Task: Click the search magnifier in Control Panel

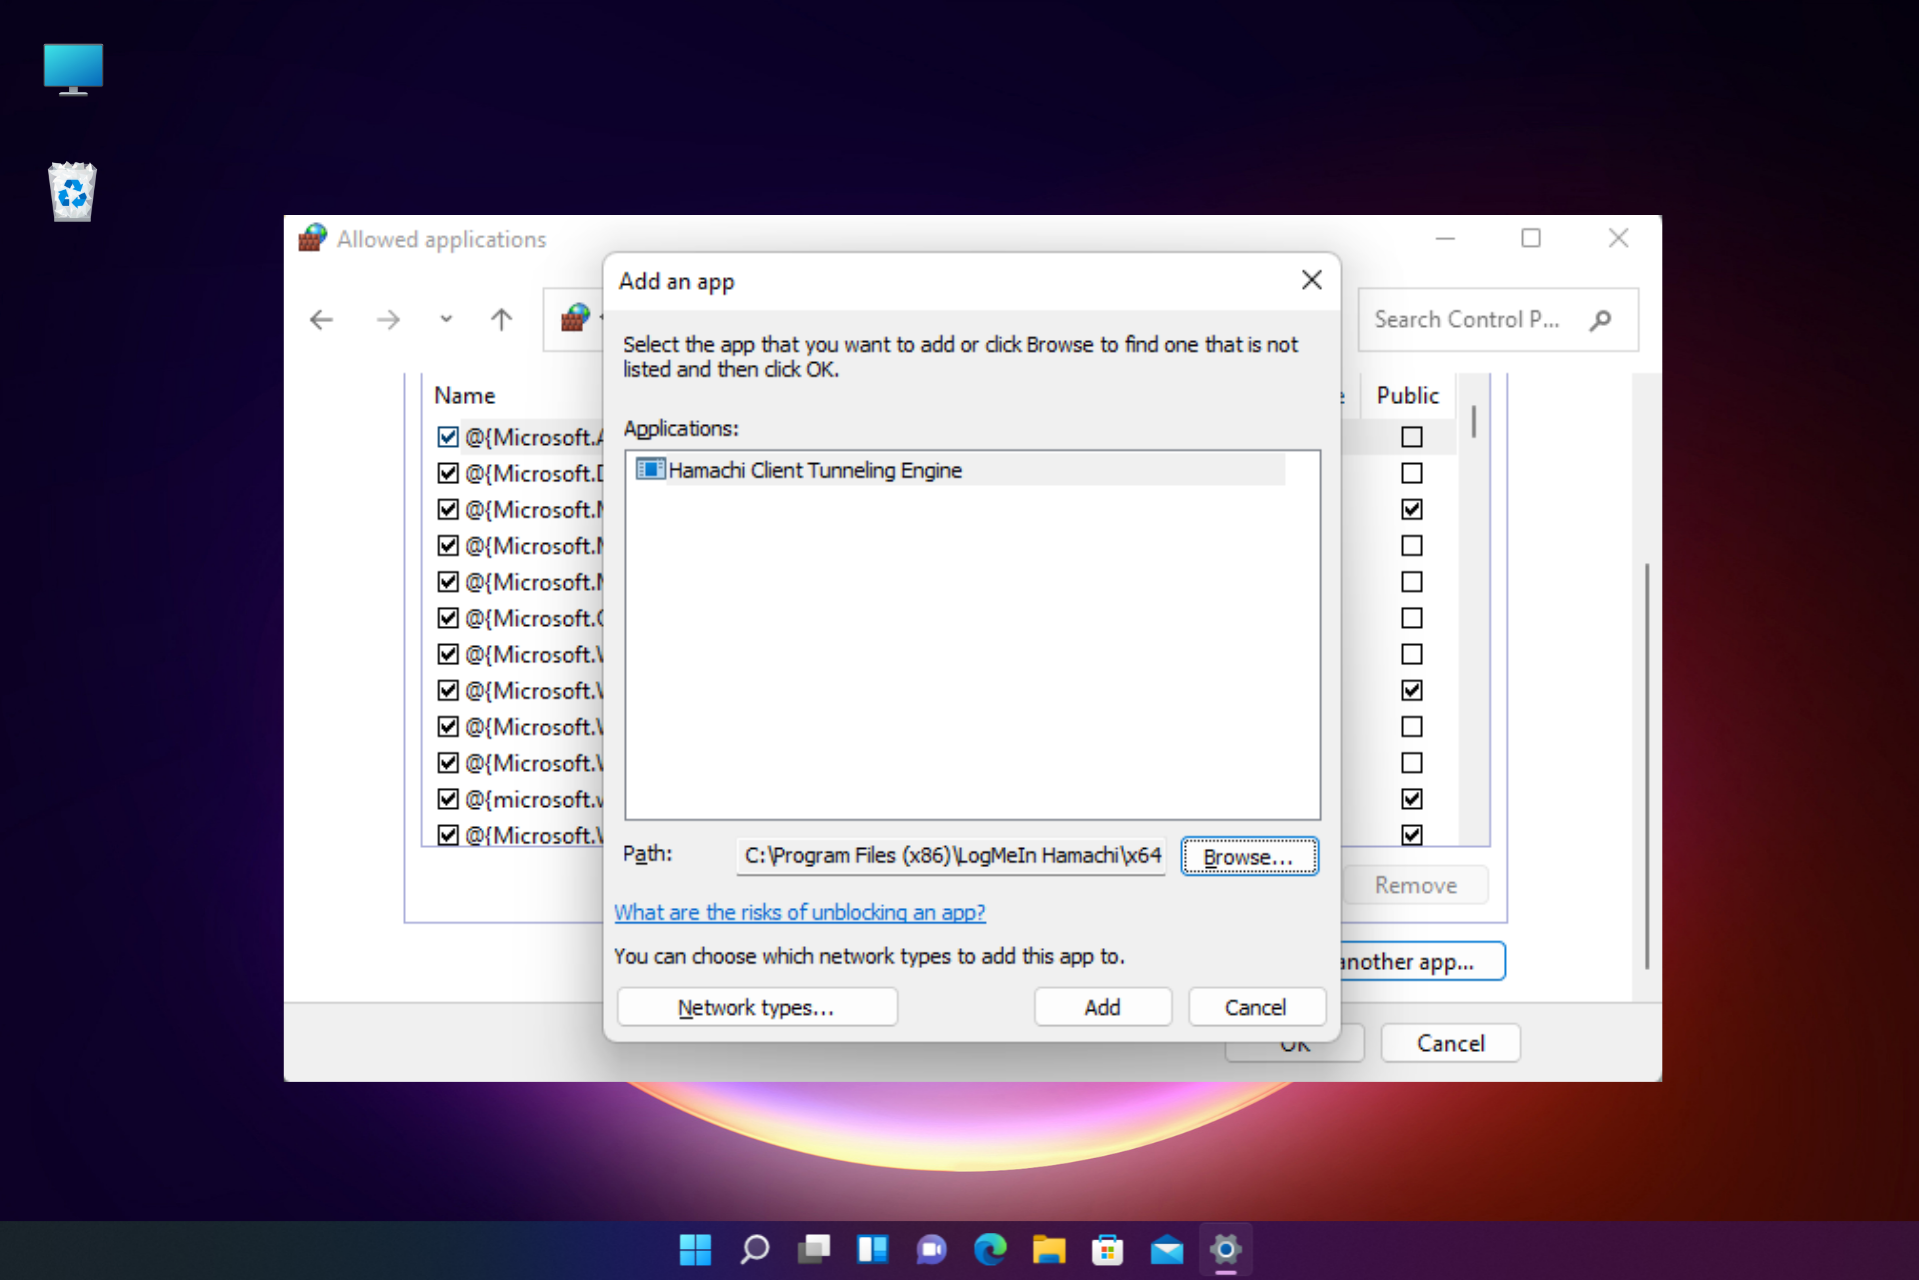Action: click(x=1601, y=320)
